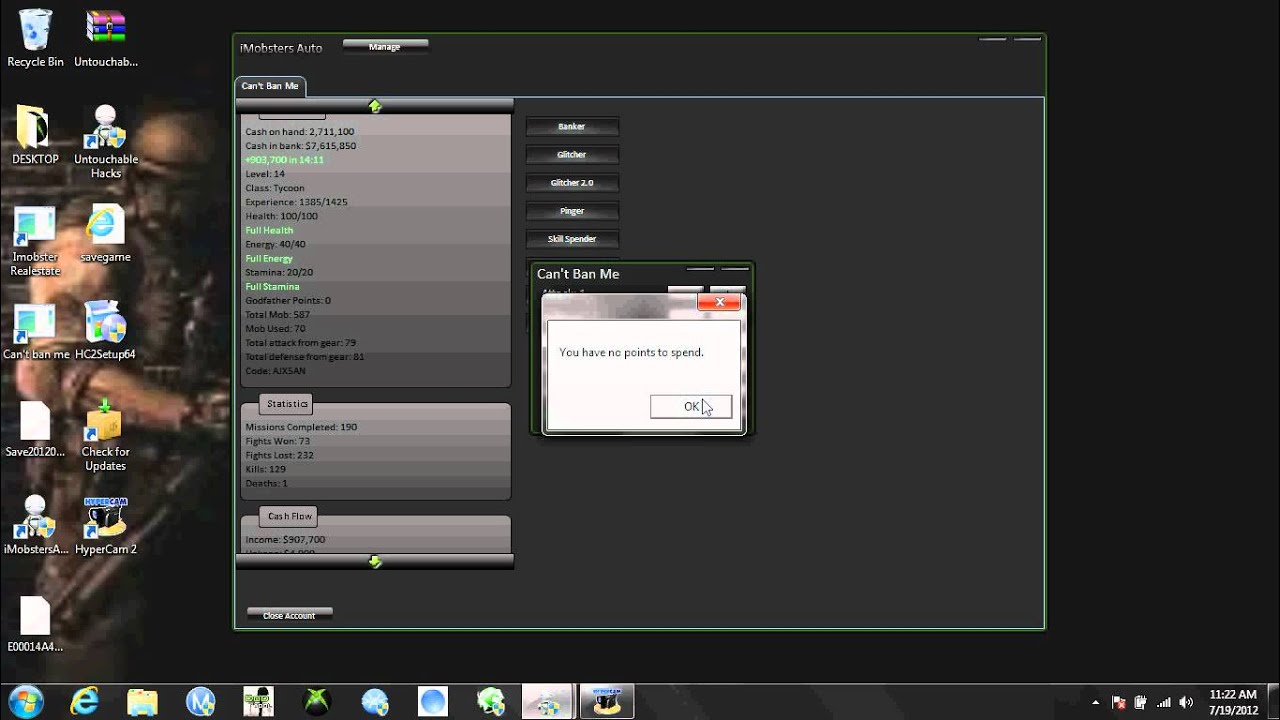The width and height of the screenshot is (1280, 720).
Task: Switch to HyperCam in the taskbar
Action: pos(606,701)
